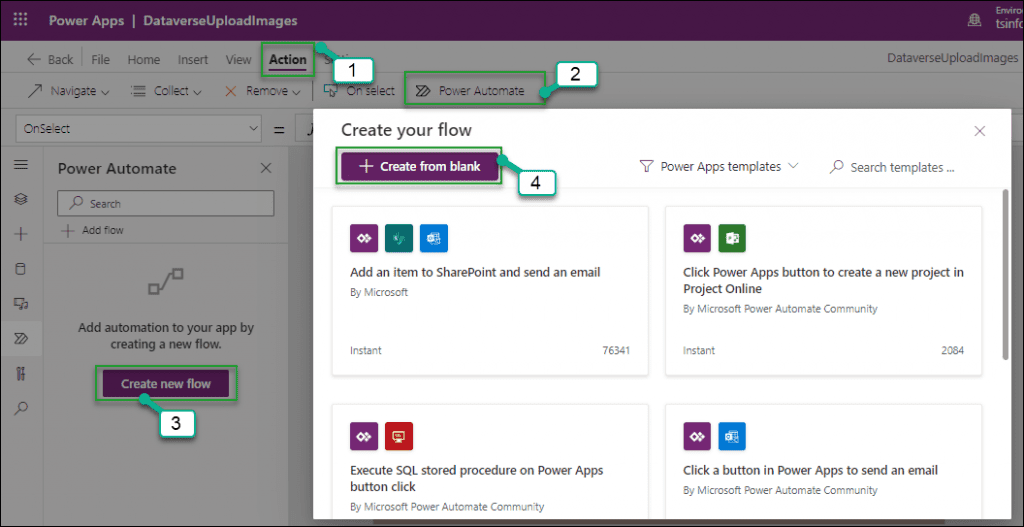Click the red SQL icon on third card

(399, 436)
